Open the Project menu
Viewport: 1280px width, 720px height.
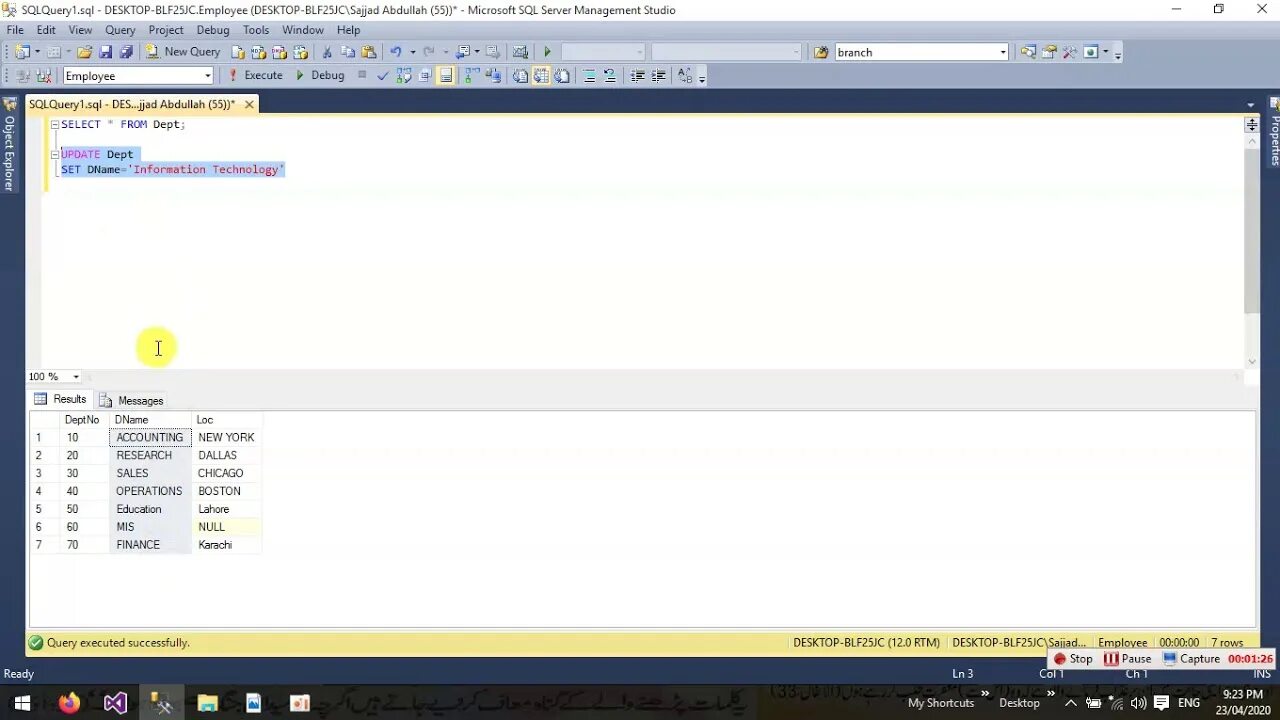[166, 30]
